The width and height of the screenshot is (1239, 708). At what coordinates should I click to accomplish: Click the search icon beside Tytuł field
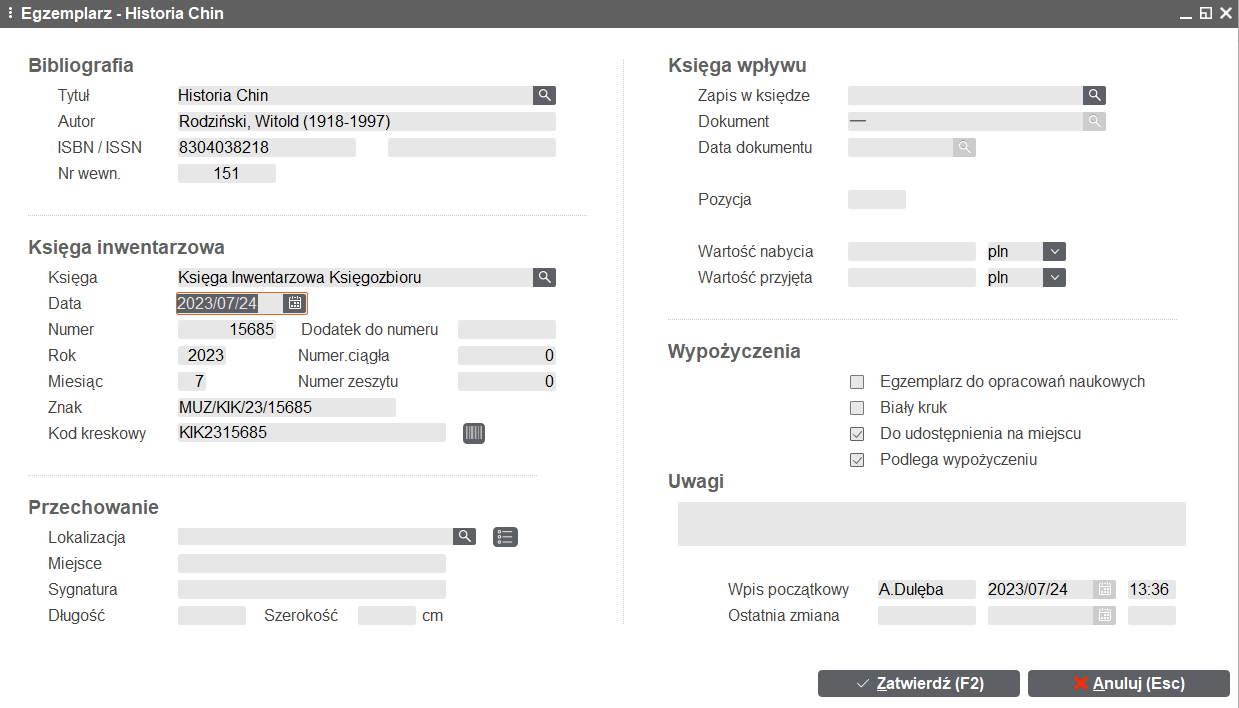(544, 95)
